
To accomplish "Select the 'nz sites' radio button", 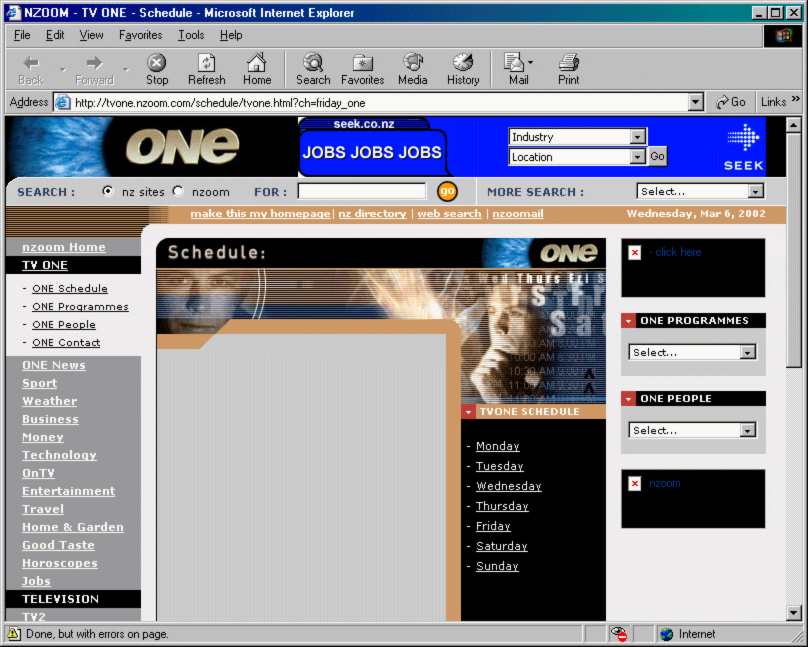I will (x=108, y=191).
